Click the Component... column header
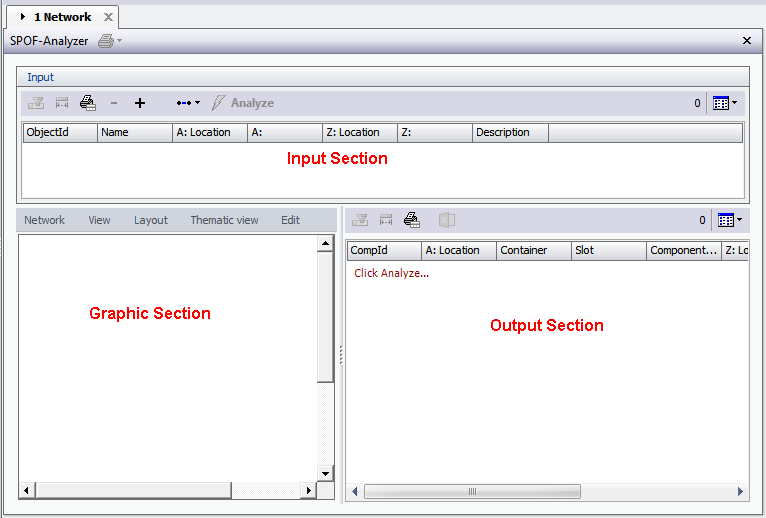 click(x=684, y=251)
